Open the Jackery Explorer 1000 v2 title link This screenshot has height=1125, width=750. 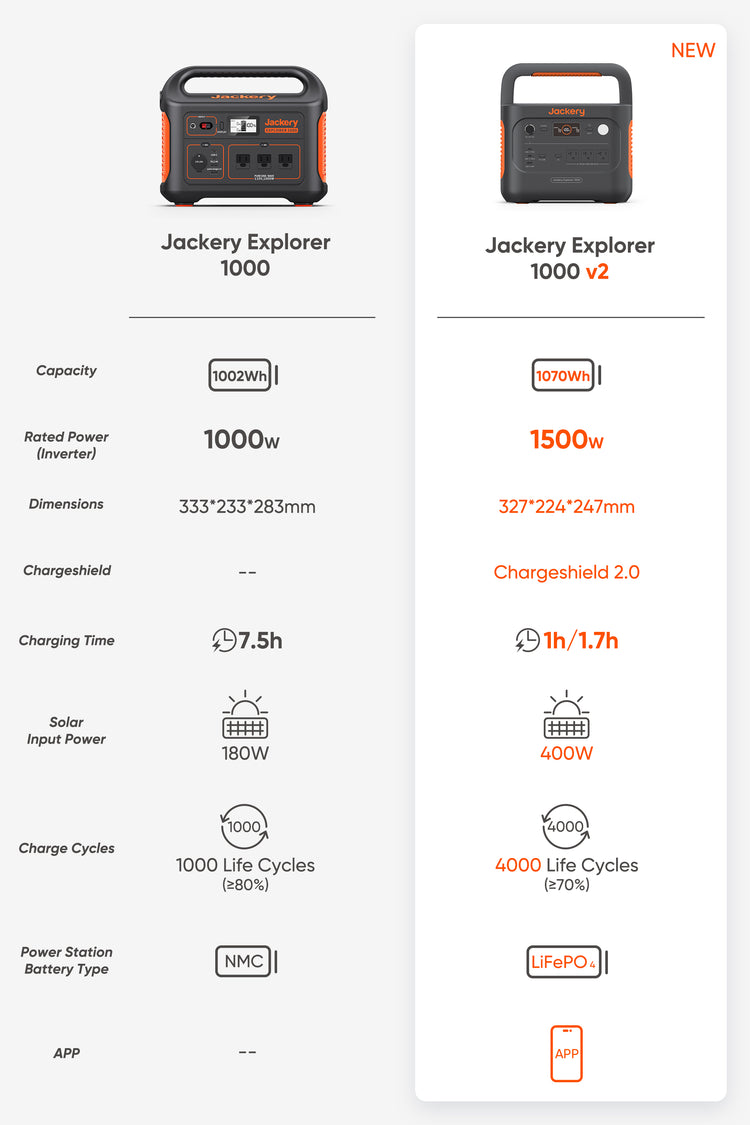[x=569, y=258]
